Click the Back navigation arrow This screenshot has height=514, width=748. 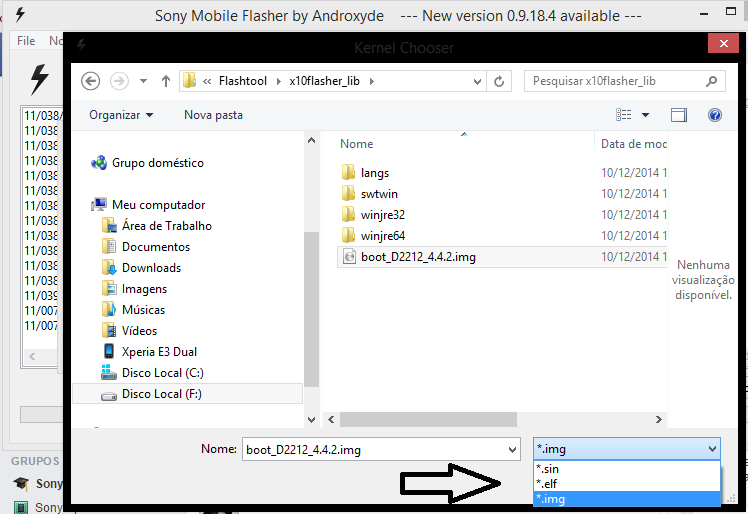point(90,81)
